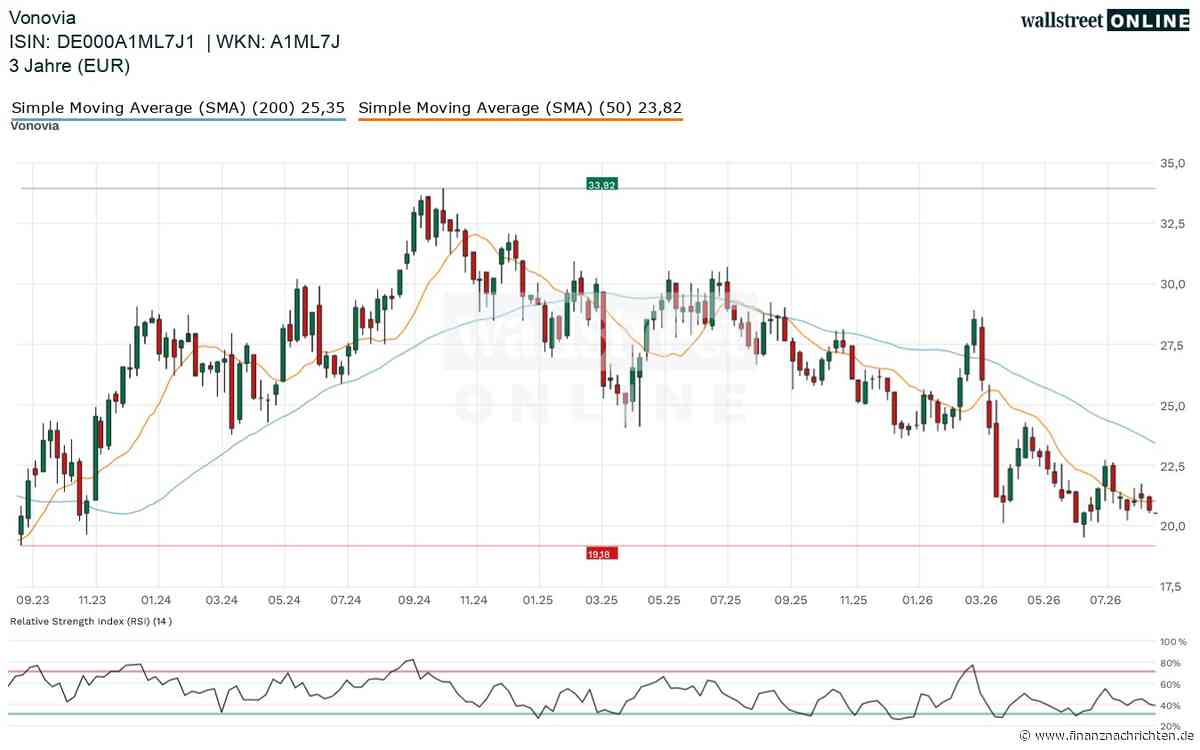
Task: Click the 32,5 price axis label
Action: (1172, 223)
